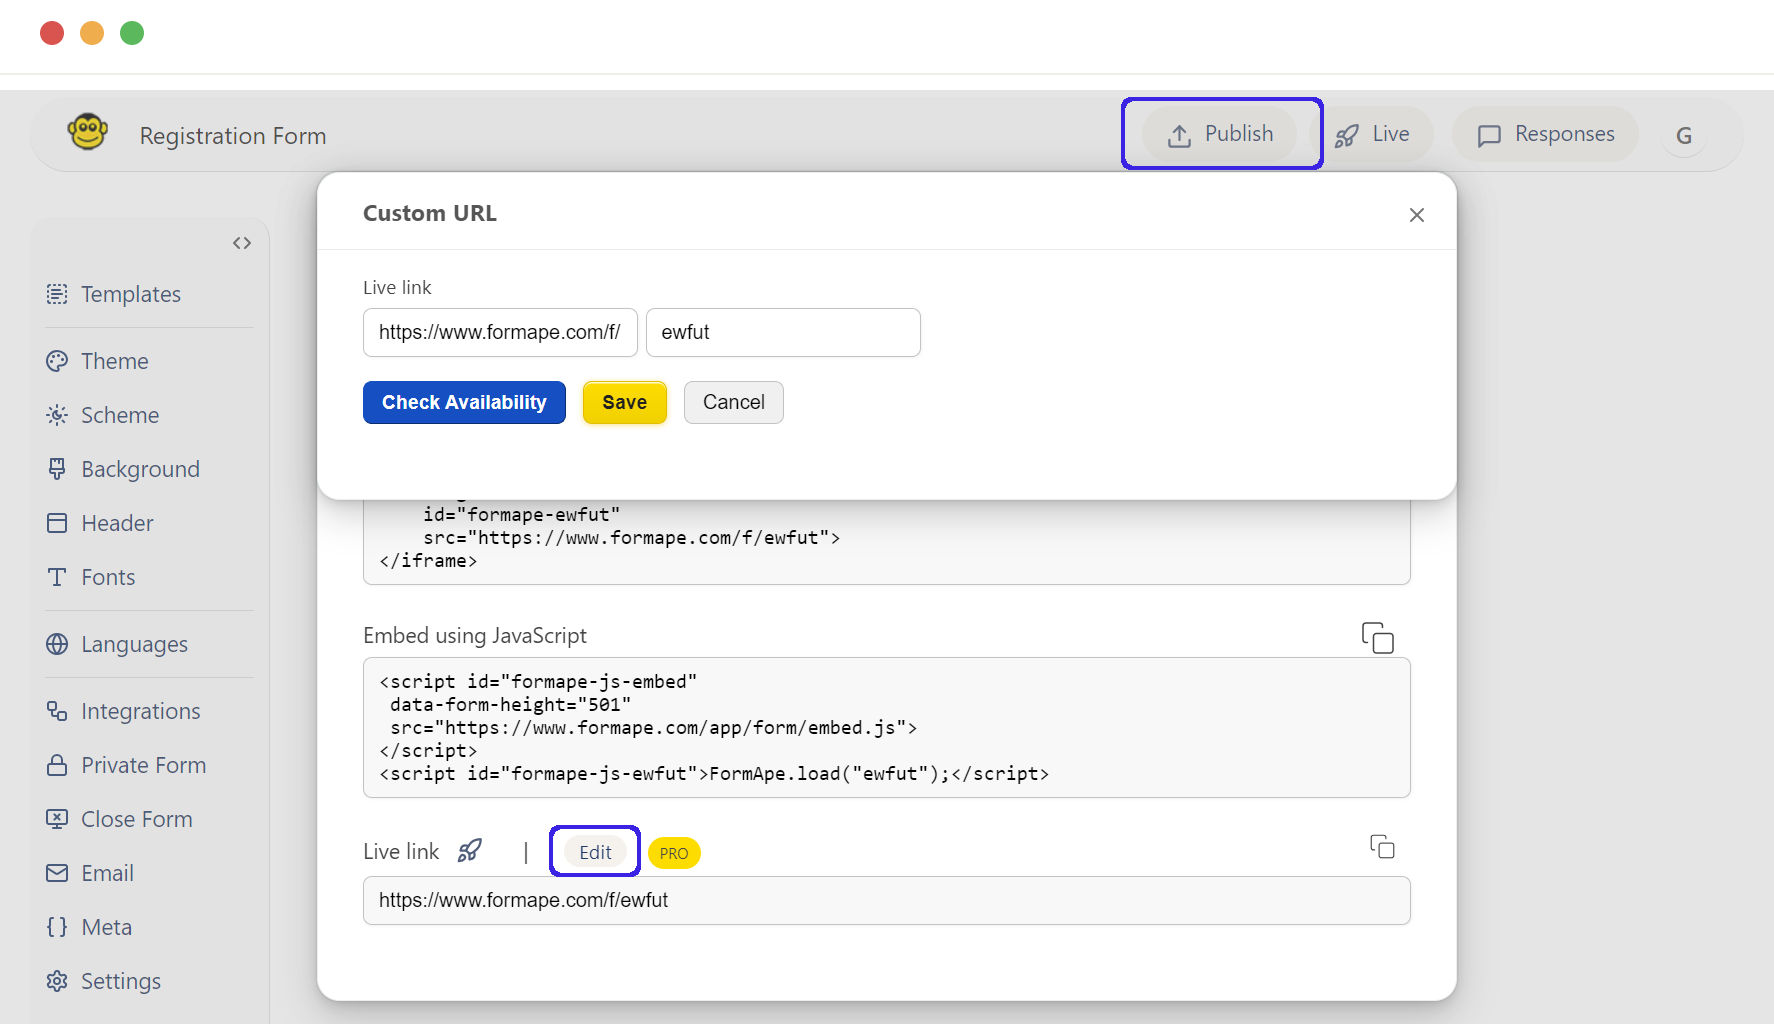This screenshot has width=1774, height=1024.
Task: Click the JavaScript embed code box
Action: tap(886, 727)
